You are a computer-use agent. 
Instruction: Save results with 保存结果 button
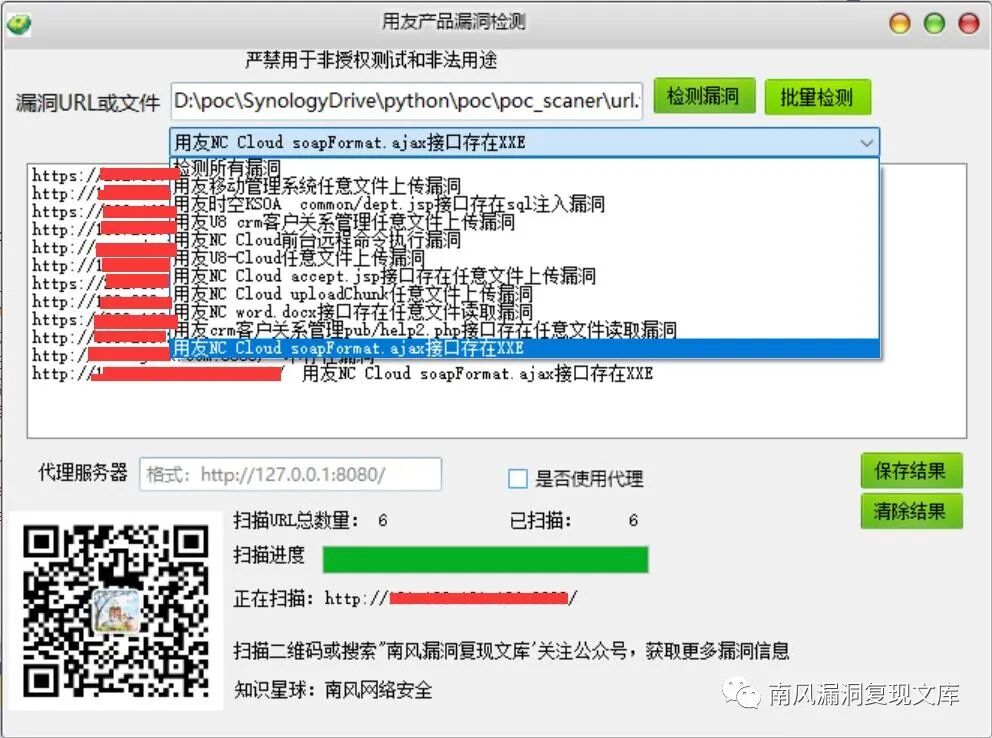tap(911, 470)
